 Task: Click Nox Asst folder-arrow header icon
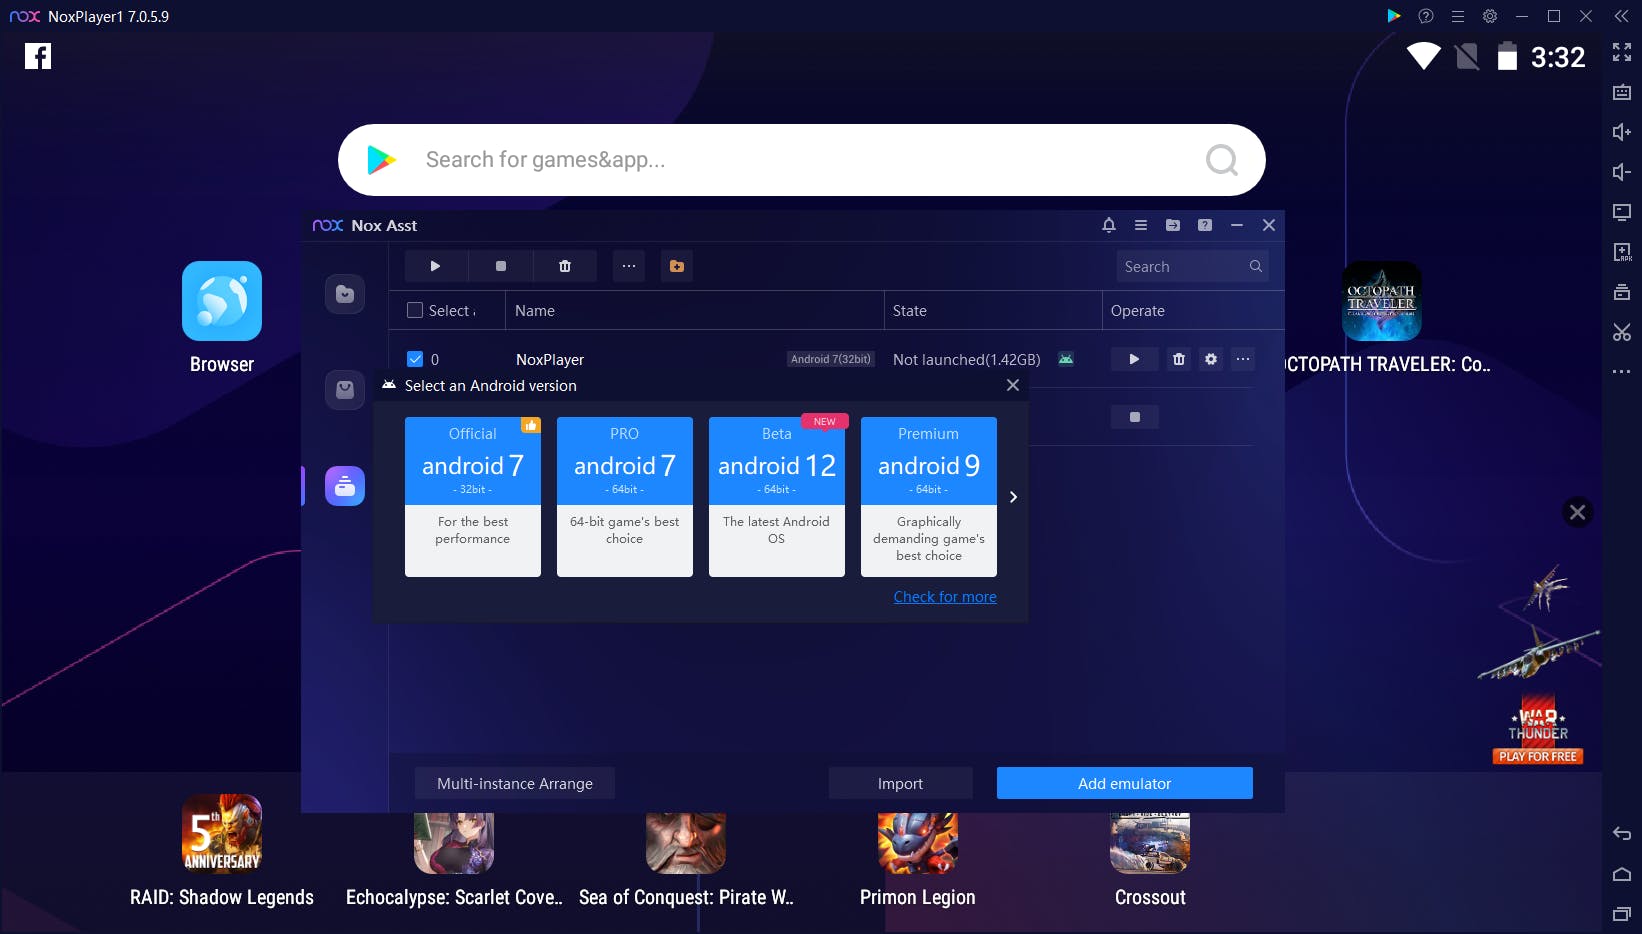coord(1173,225)
